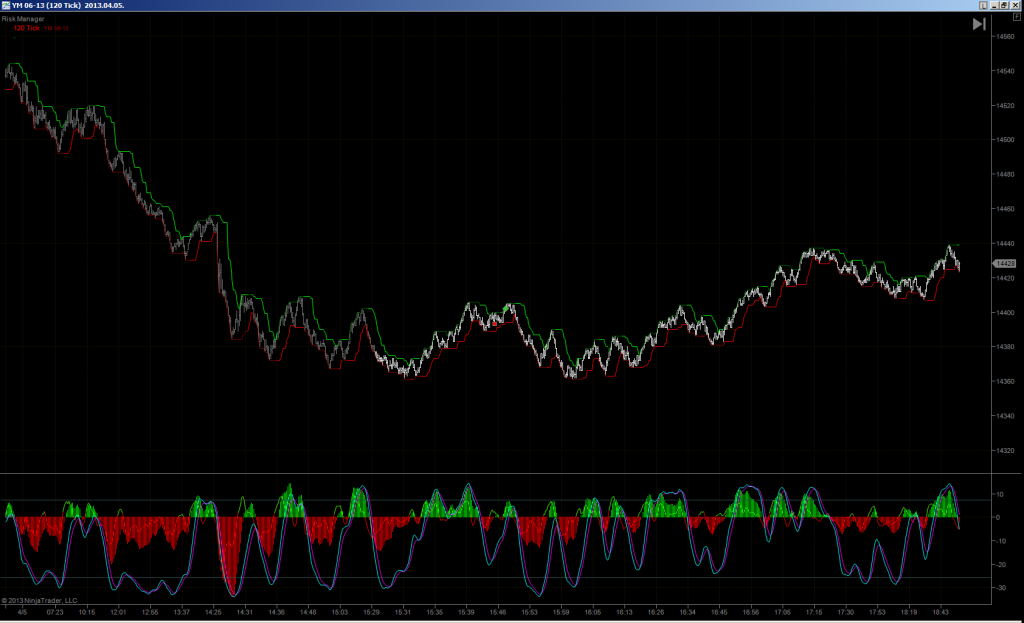1024x623 pixels.
Task: Click the 12:01 time axis label
Action: (x=118, y=613)
